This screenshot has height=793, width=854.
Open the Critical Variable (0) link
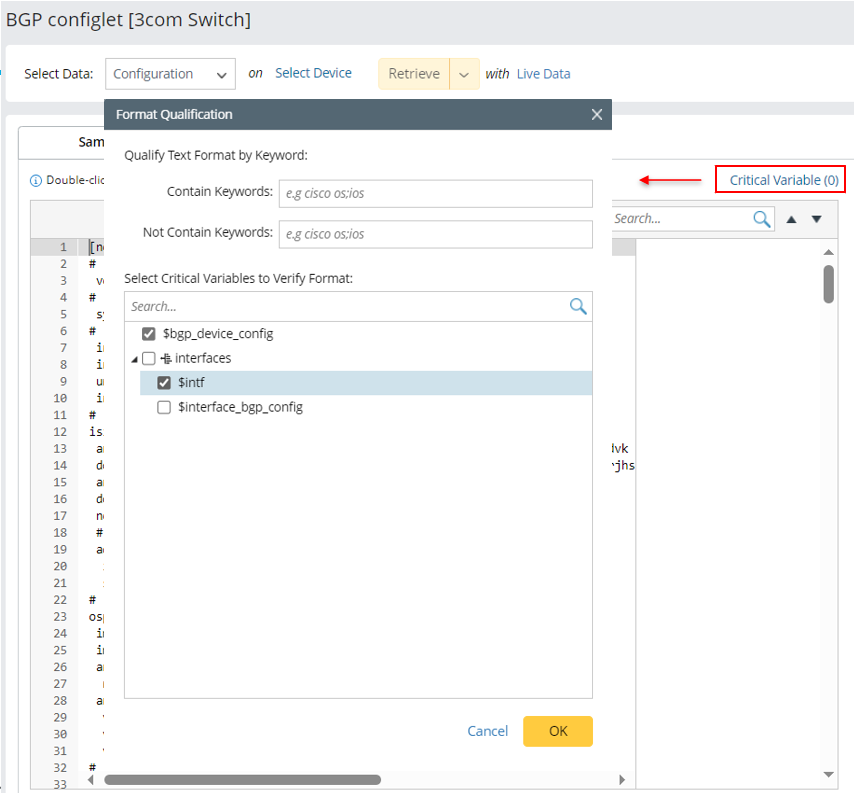pyautogui.click(x=783, y=180)
